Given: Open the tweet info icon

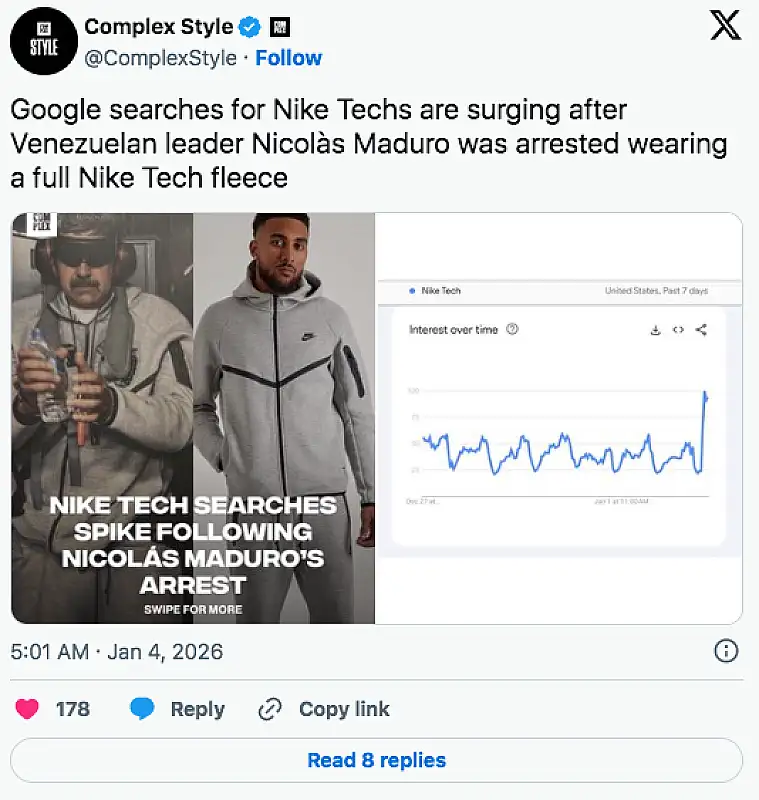Looking at the screenshot, I should 726,652.
